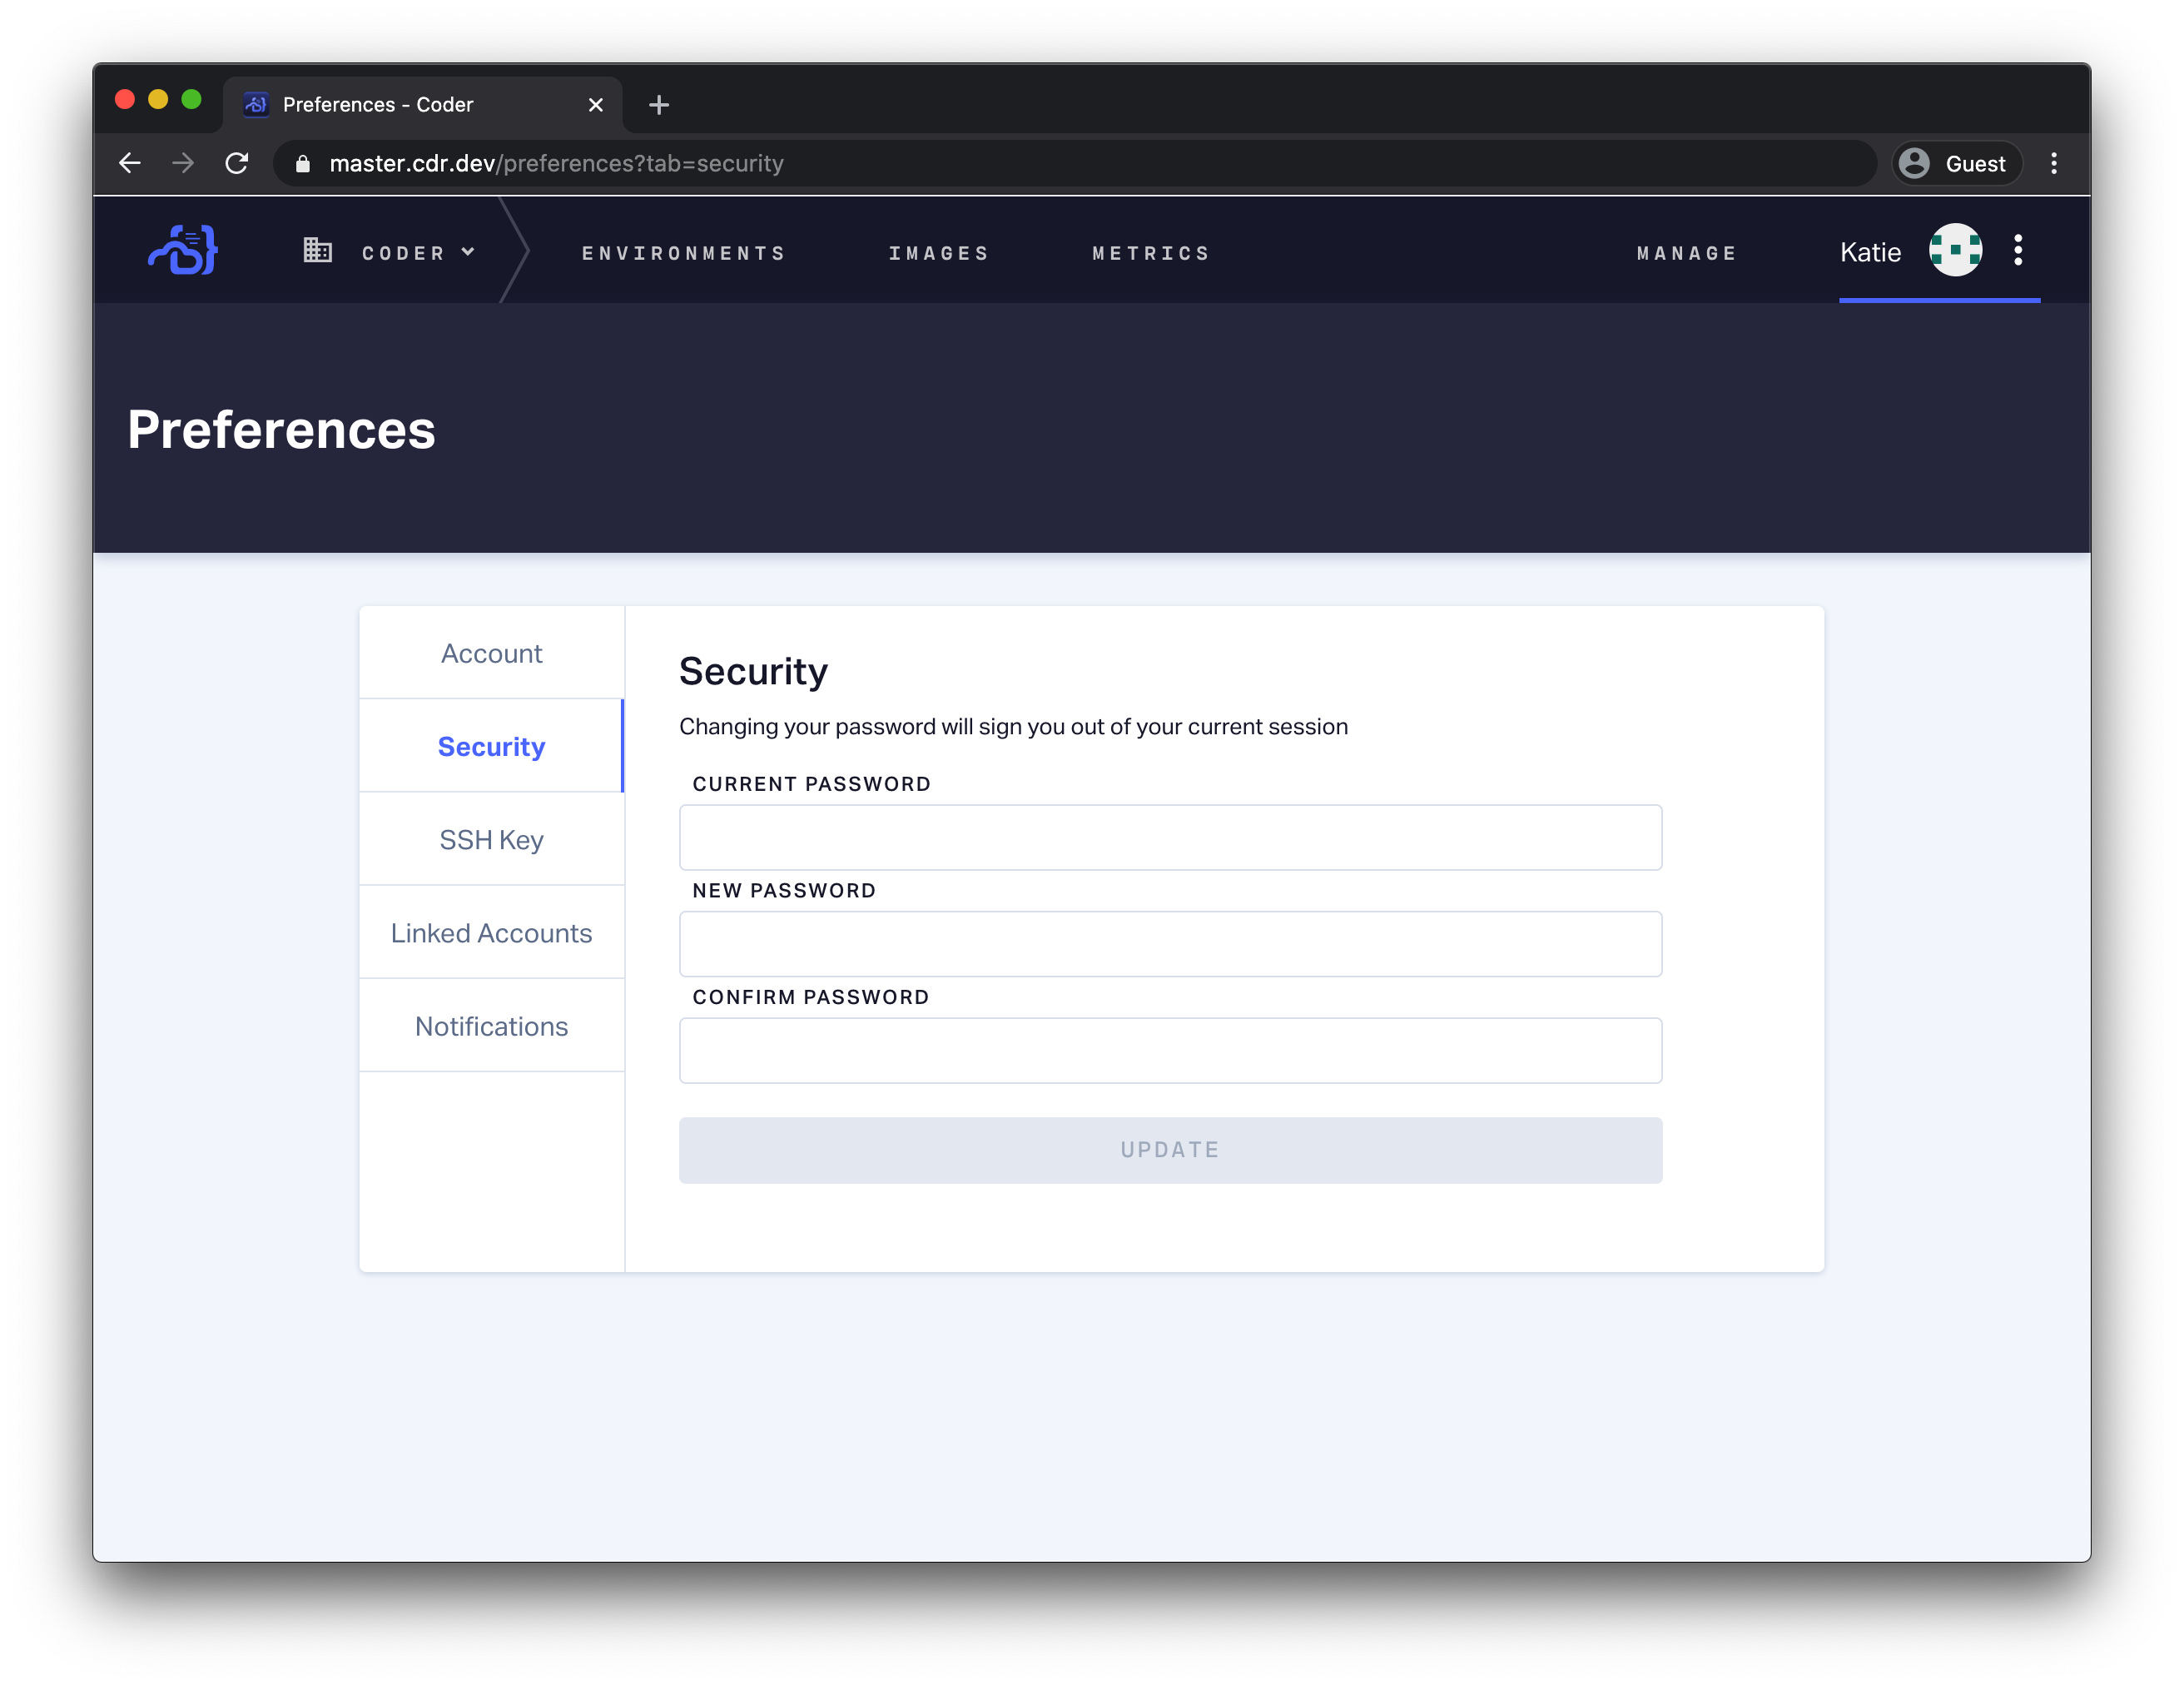
Task: Close the Preferences - Coder tab
Action: pos(596,105)
